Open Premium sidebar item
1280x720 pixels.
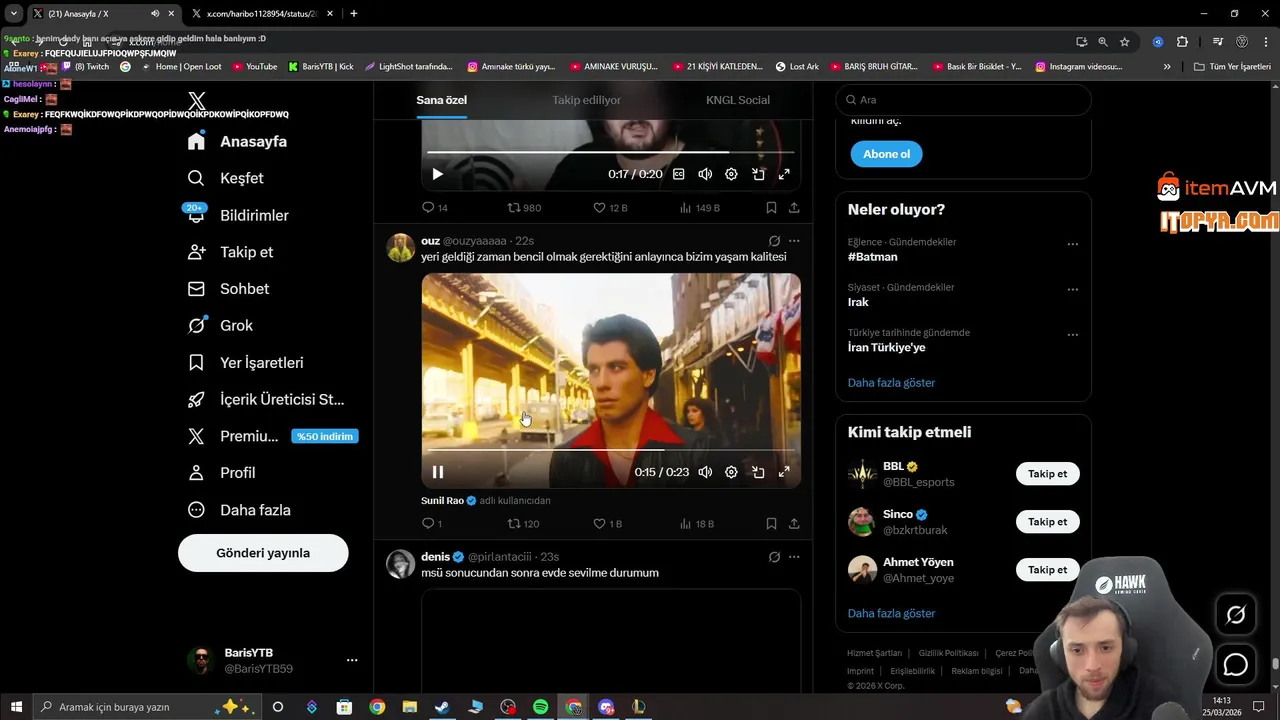pyautogui.click(x=272, y=436)
